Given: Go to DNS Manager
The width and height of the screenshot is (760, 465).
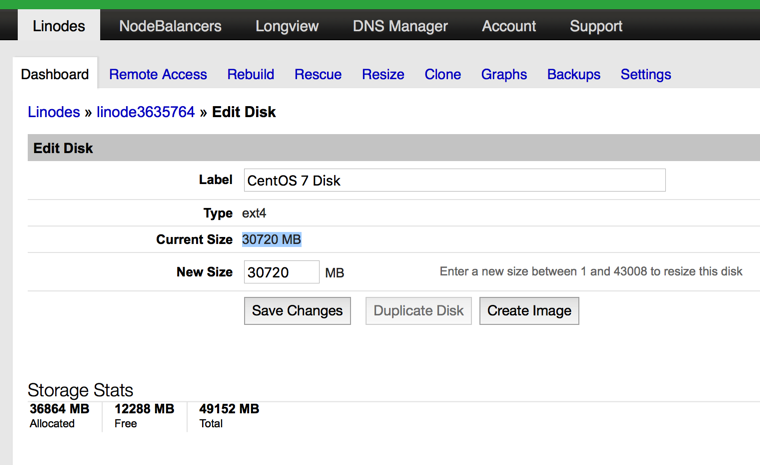Looking at the screenshot, I should tap(400, 26).
